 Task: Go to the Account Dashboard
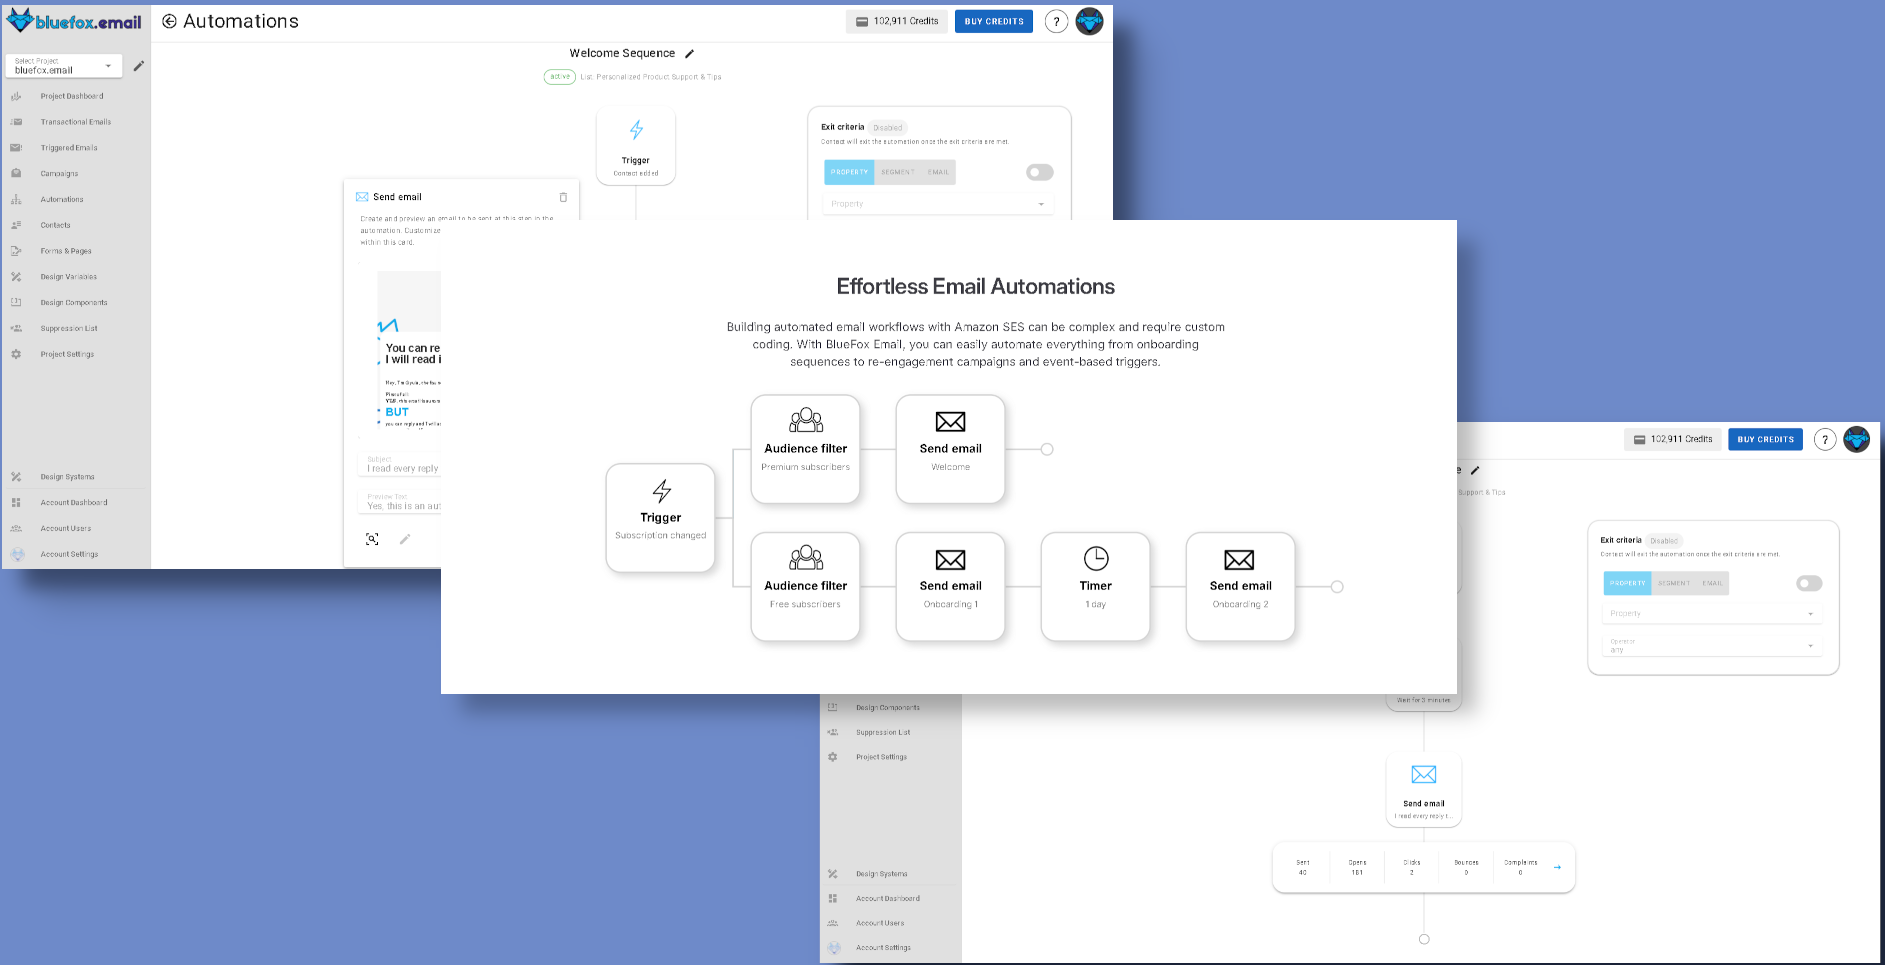coord(72,502)
